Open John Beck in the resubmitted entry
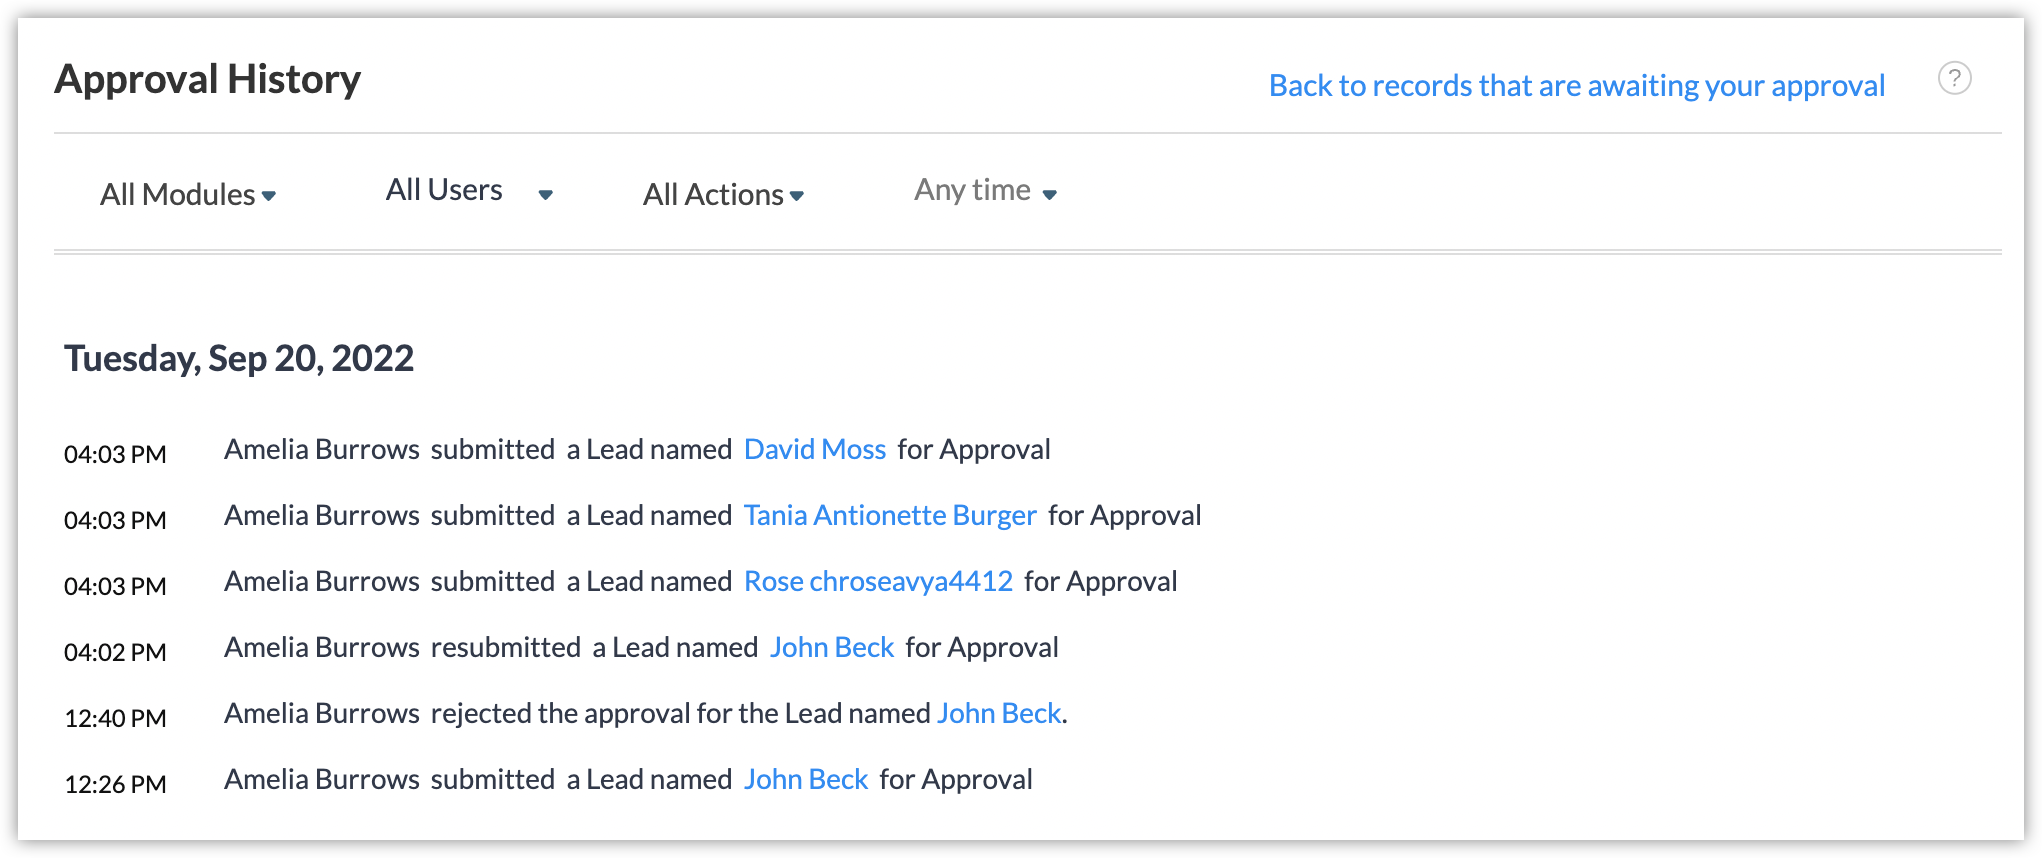The image size is (2042, 858). click(x=831, y=648)
